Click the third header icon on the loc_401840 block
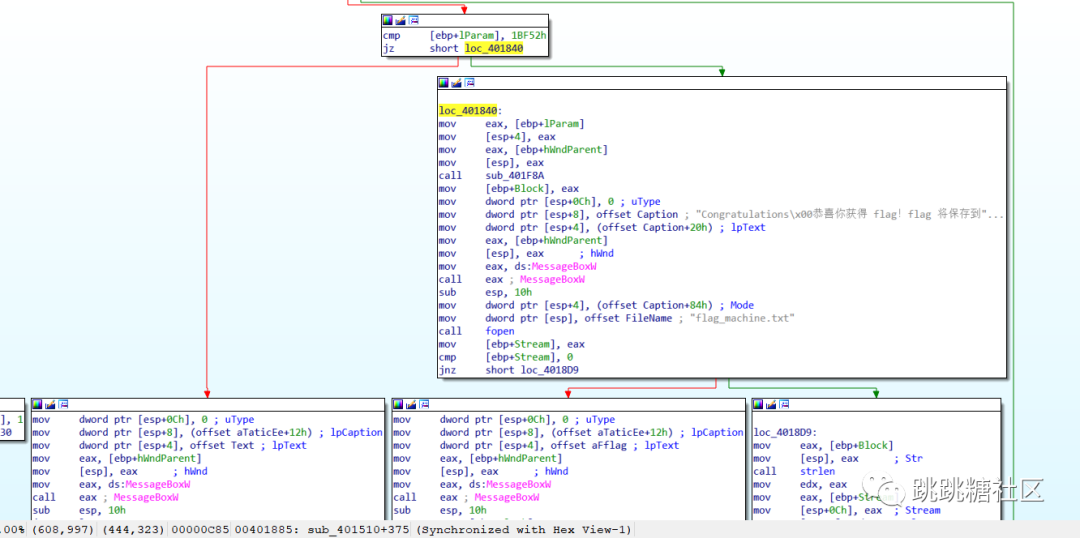The image size is (1080, 538). point(469,83)
